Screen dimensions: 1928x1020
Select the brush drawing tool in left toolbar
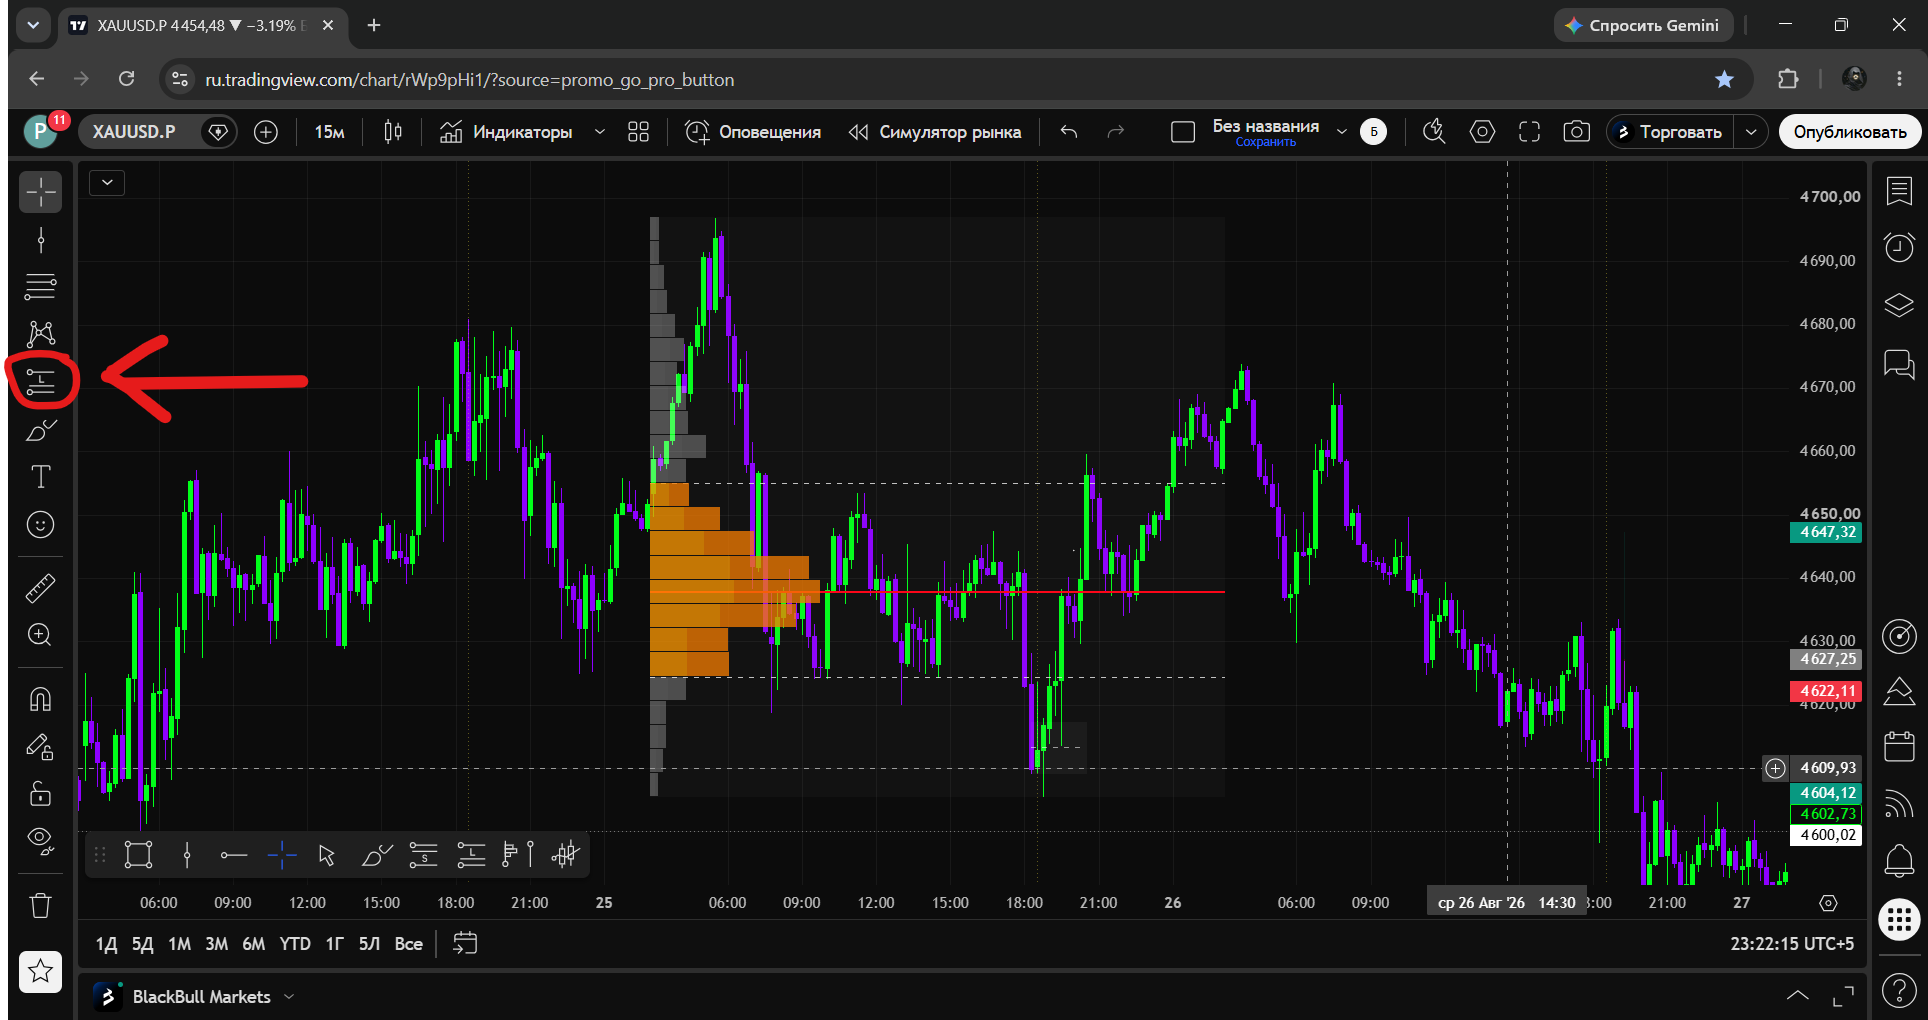[41, 430]
